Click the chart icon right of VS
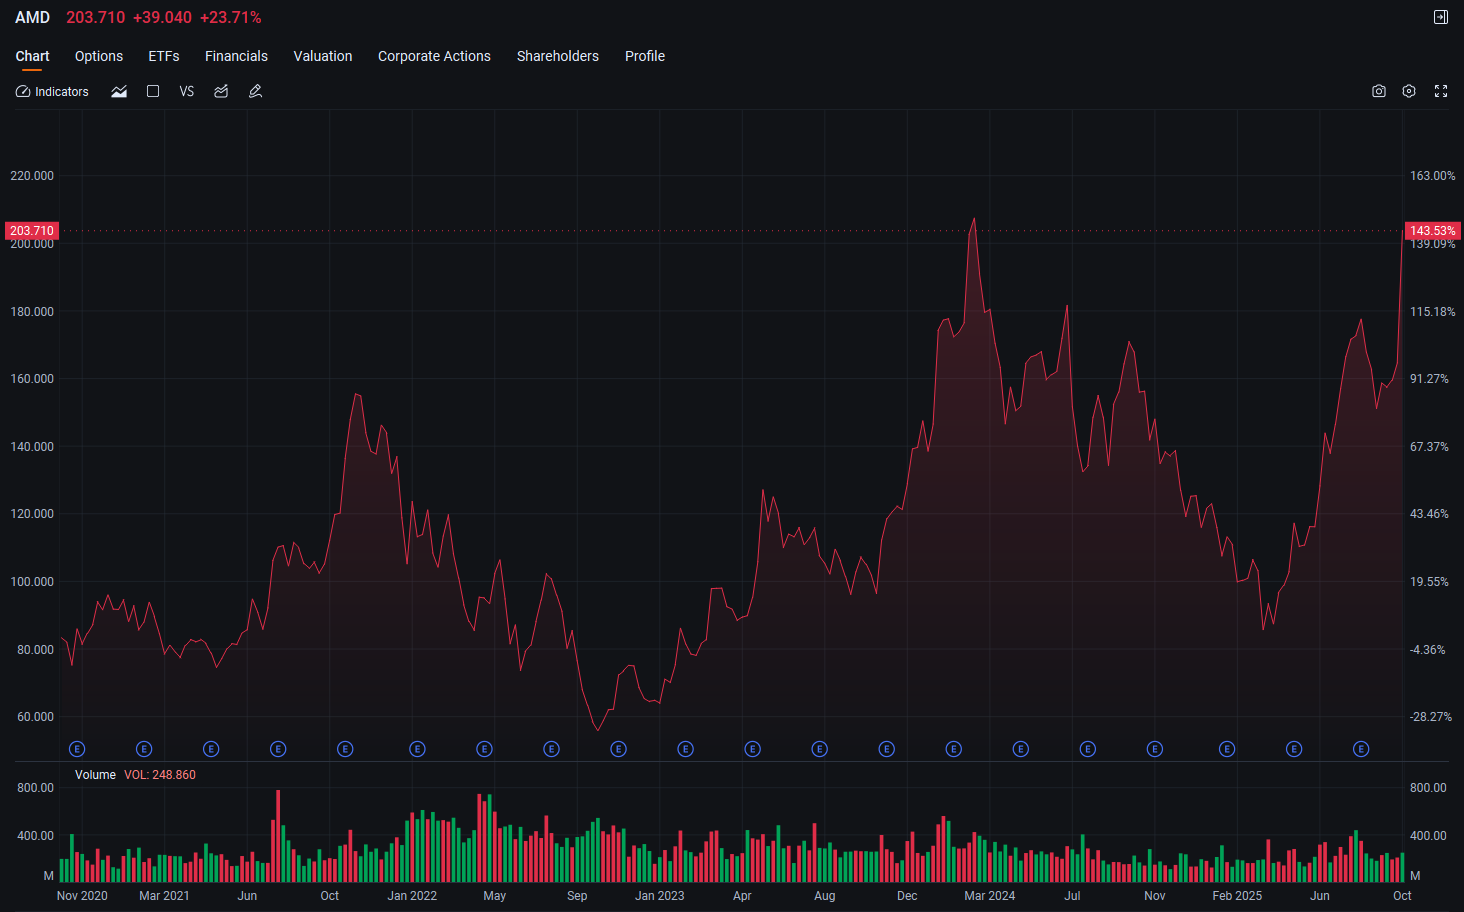The height and width of the screenshot is (912, 1464). coord(221,91)
